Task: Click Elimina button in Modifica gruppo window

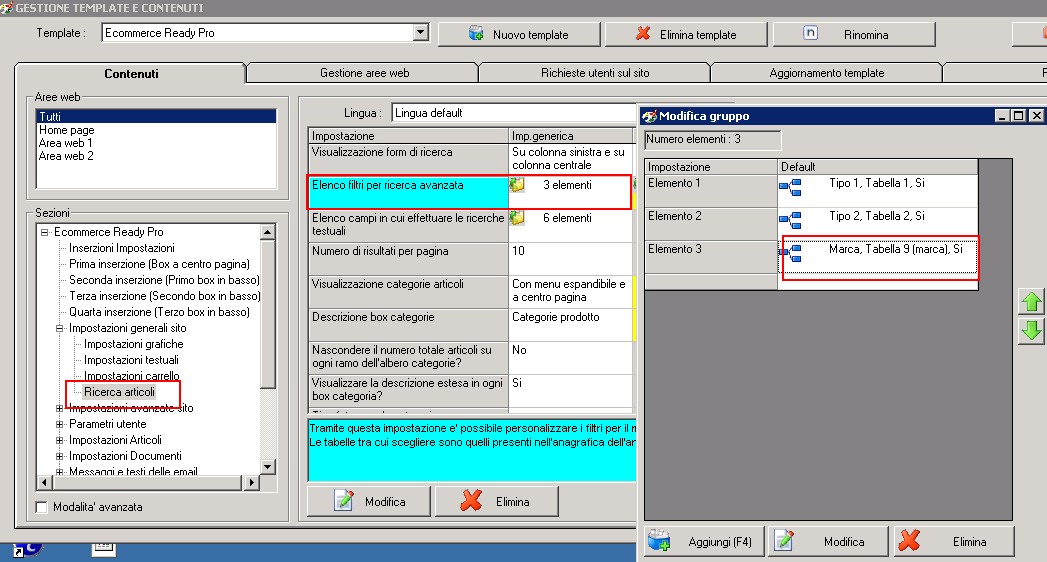Action: pyautogui.click(x=954, y=541)
